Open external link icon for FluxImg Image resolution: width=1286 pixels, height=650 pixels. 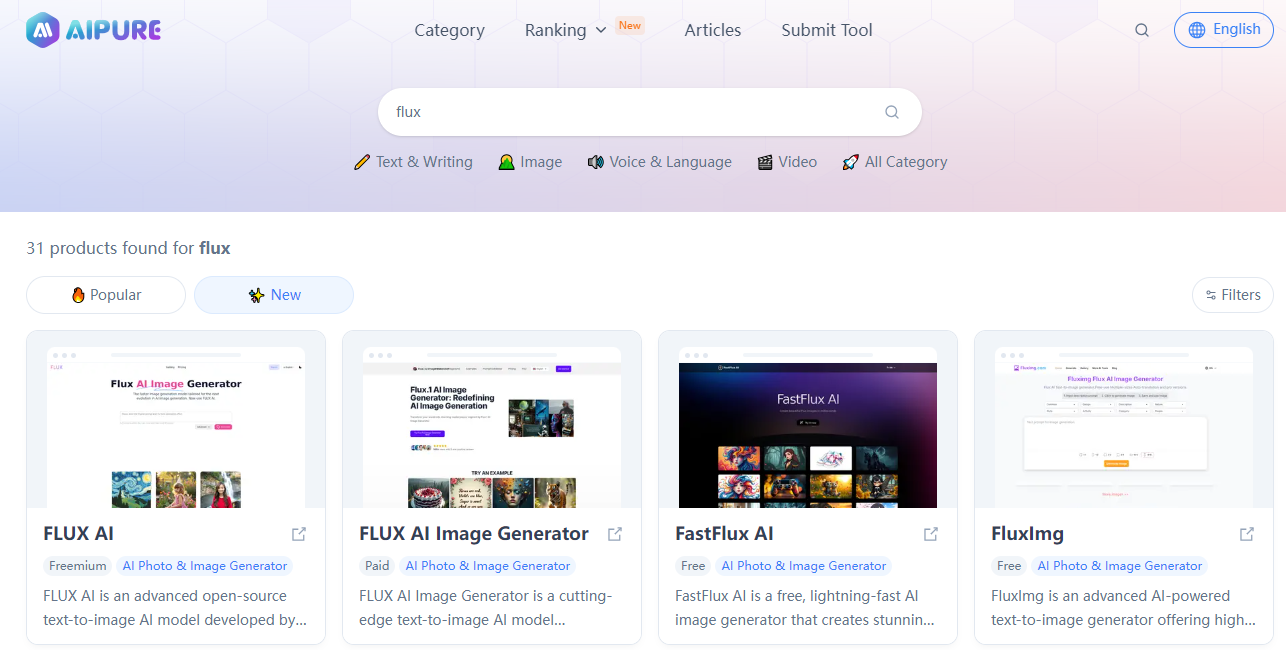[x=1247, y=534]
